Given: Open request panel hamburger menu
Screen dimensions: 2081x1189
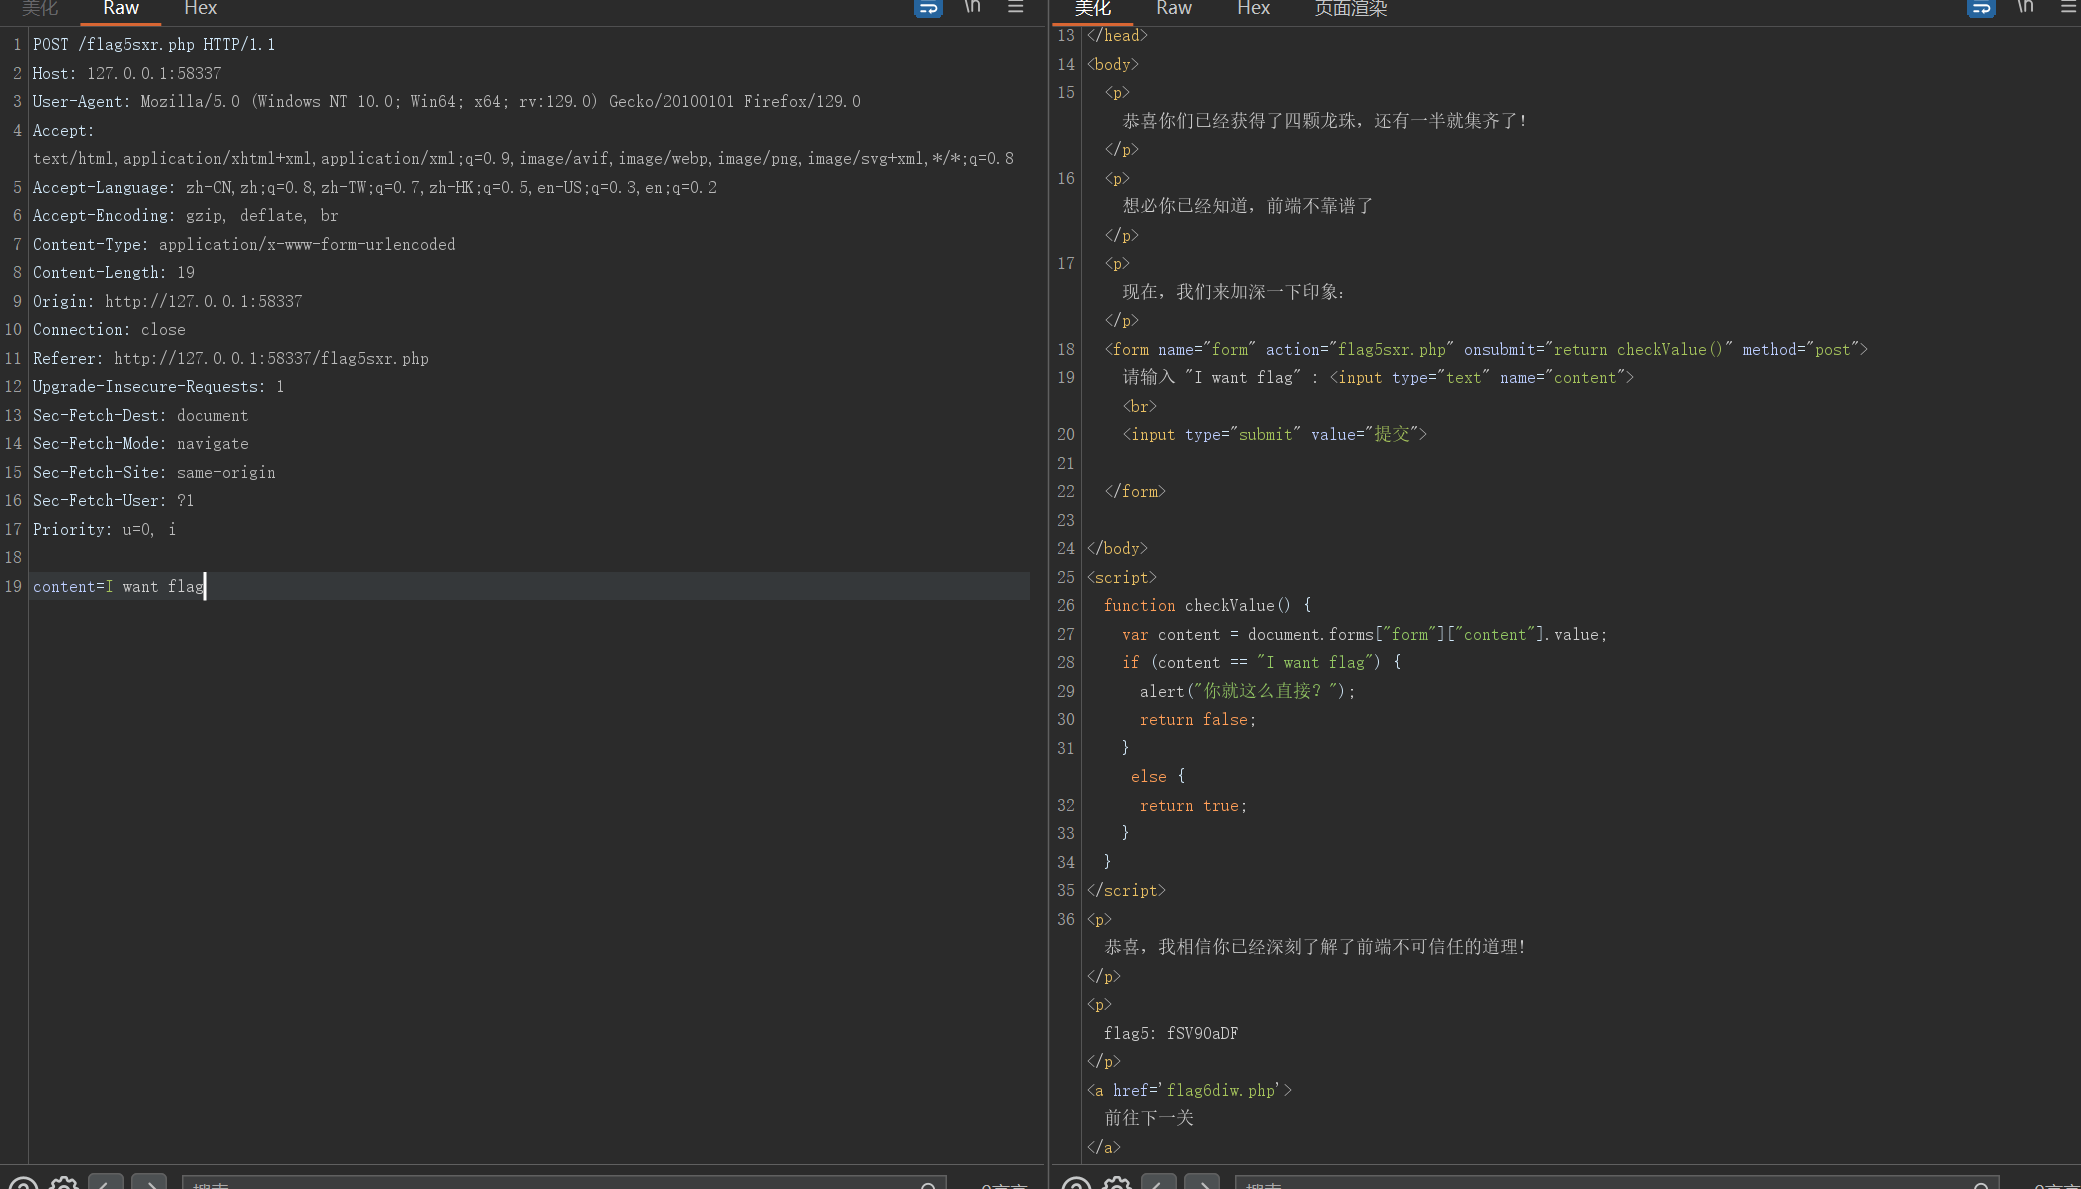Looking at the screenshot, I should point(1016,7).
